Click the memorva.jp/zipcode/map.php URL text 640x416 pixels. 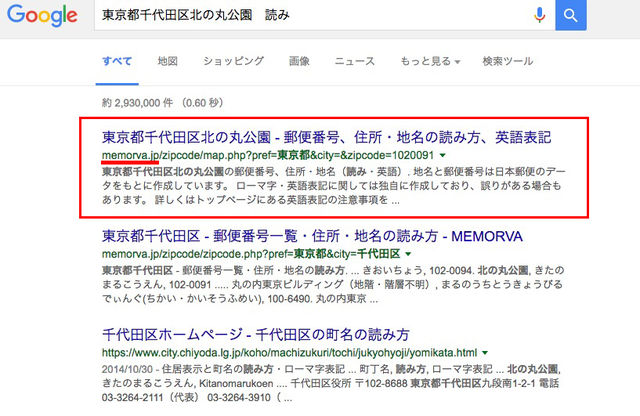click(268, 156)
